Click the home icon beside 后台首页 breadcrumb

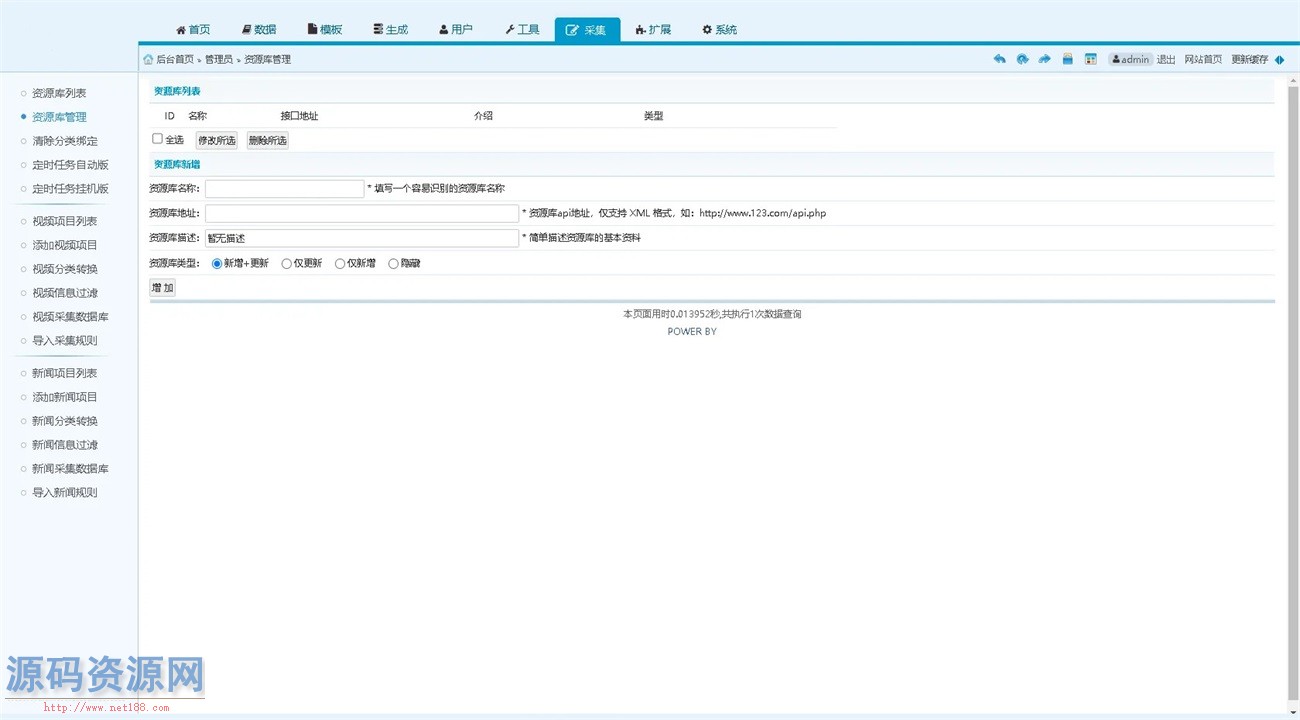pyautogui.click(x=148, y=59)
